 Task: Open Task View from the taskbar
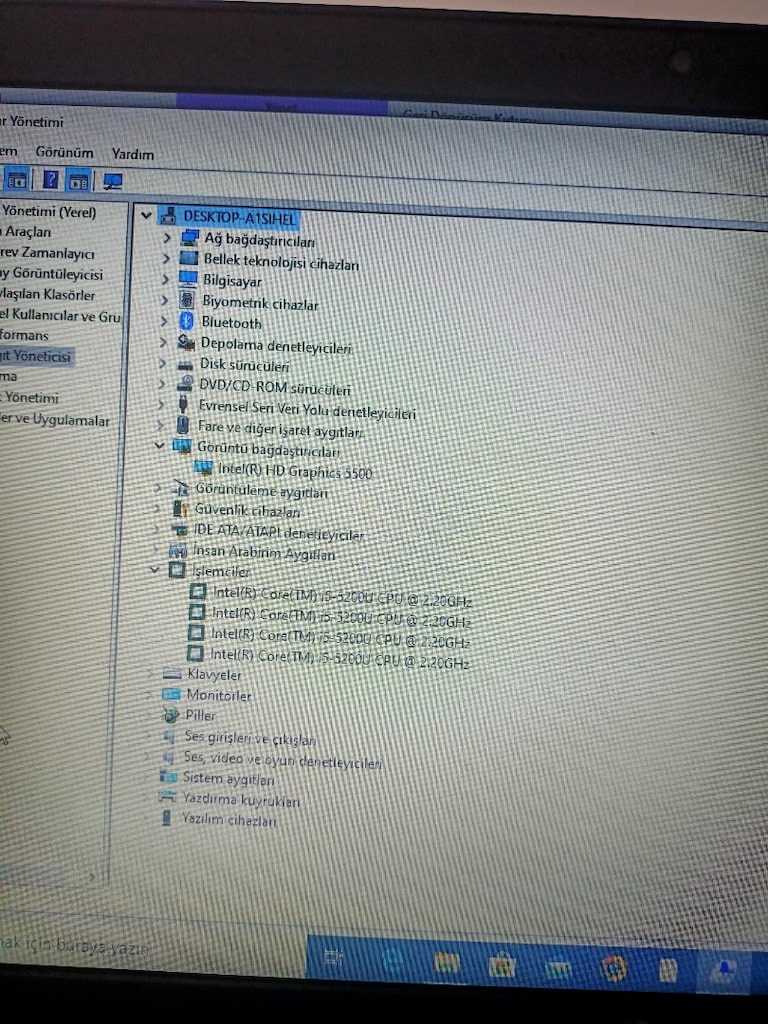[333, 957]
